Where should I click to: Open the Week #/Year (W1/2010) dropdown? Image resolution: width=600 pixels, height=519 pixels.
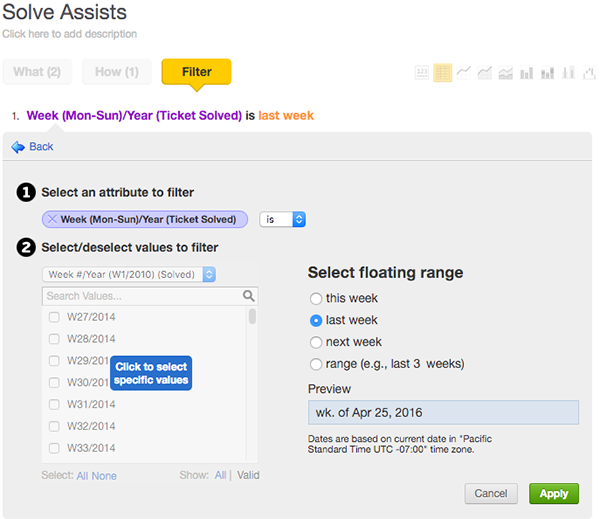129,274
